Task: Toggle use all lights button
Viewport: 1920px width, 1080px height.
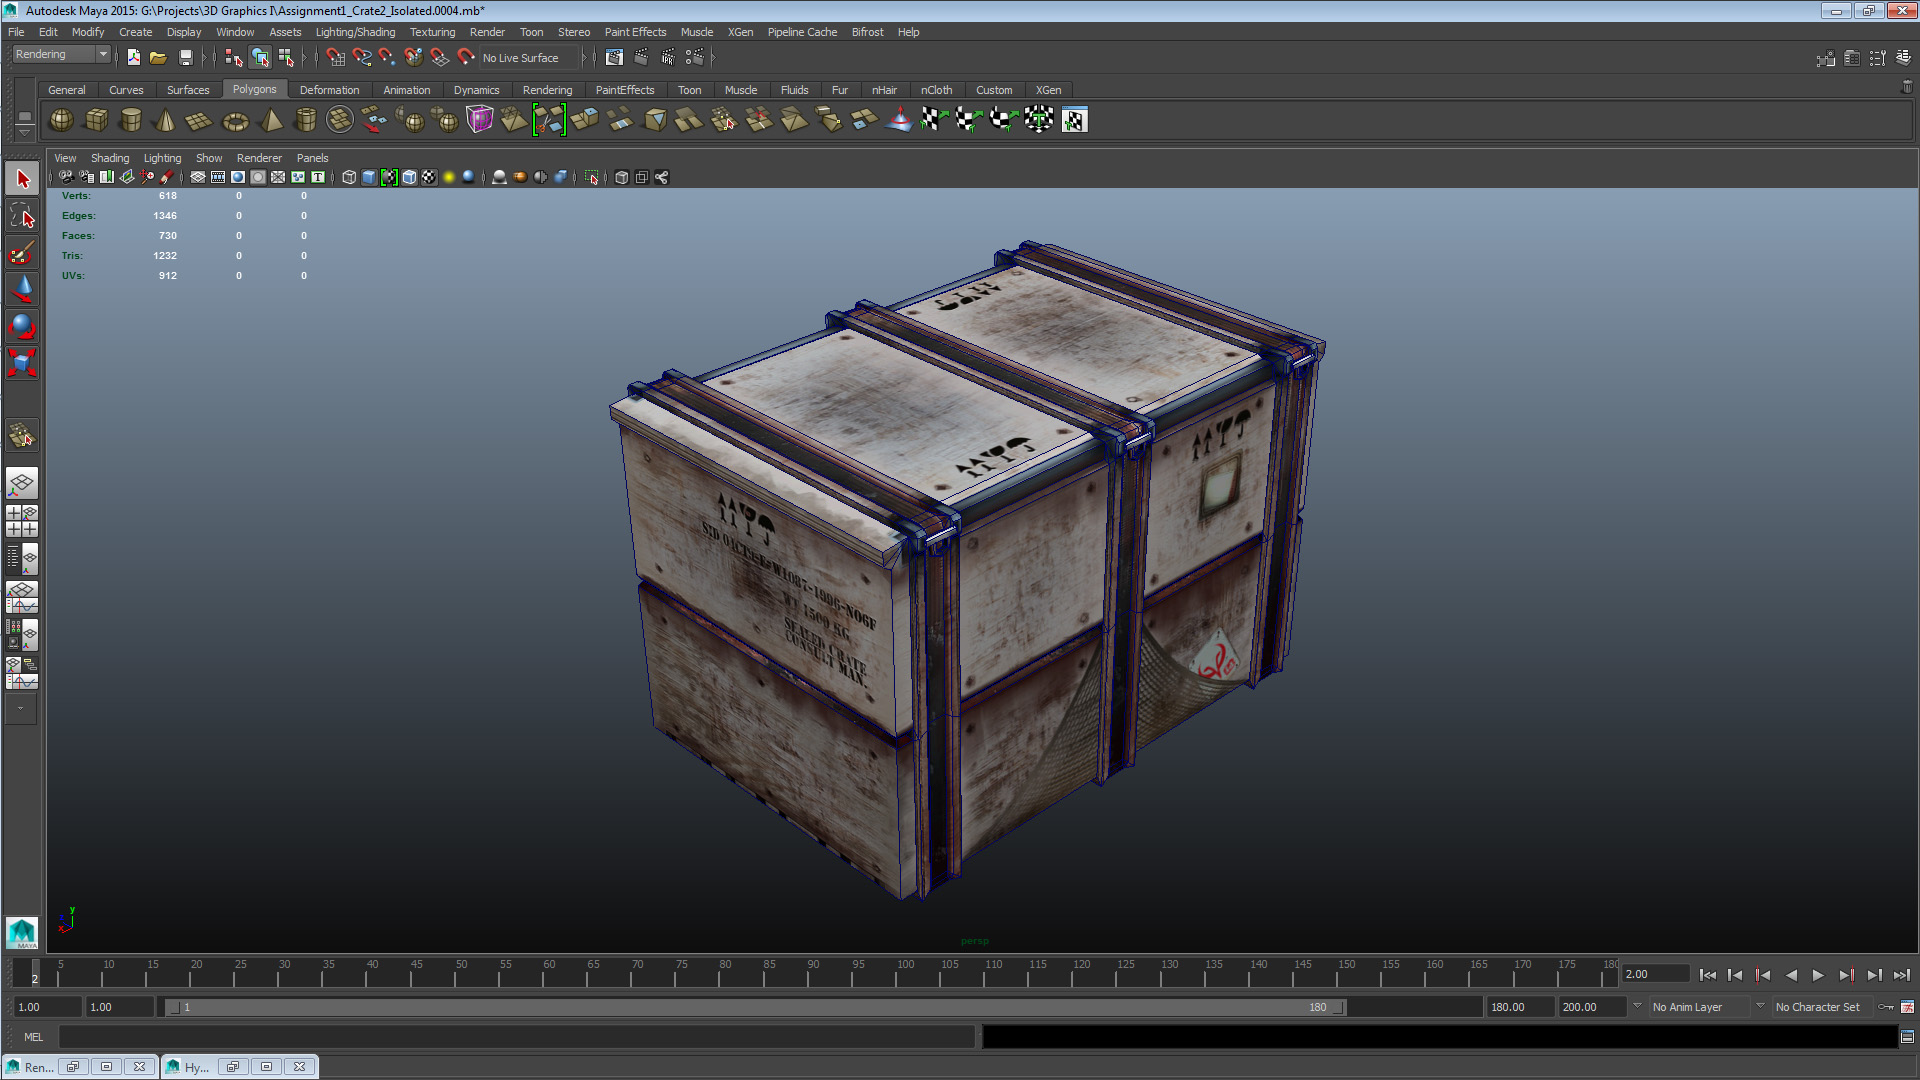Action: click(449, 177)
